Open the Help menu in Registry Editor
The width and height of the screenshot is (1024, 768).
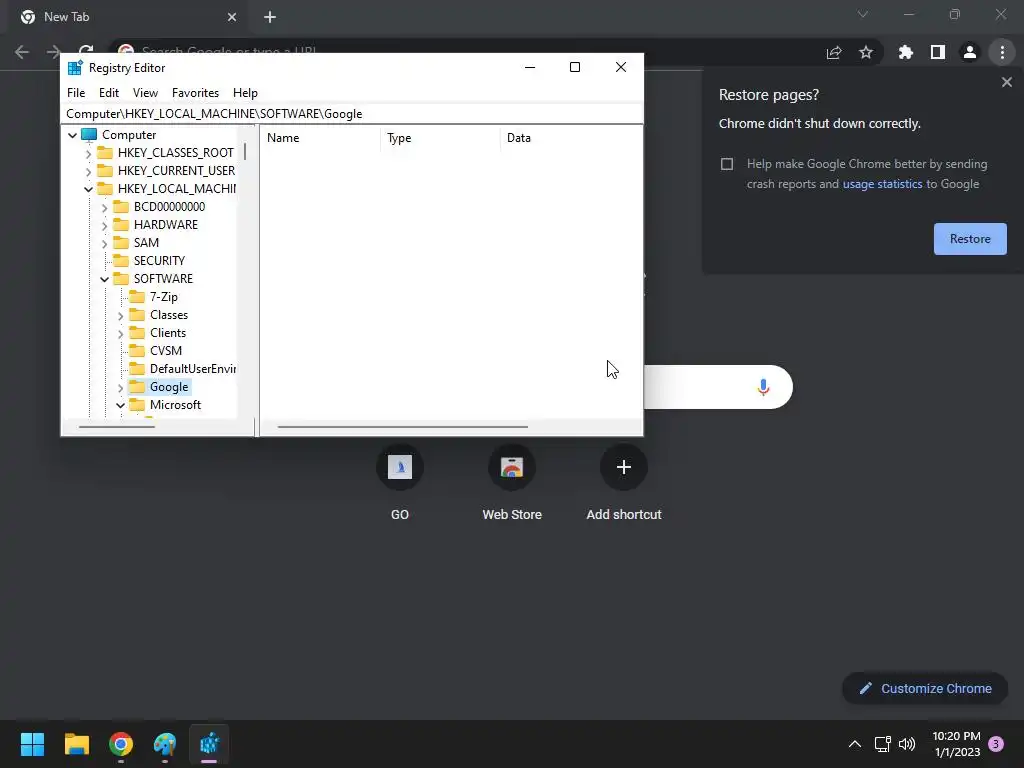click(x=245, y=93)
